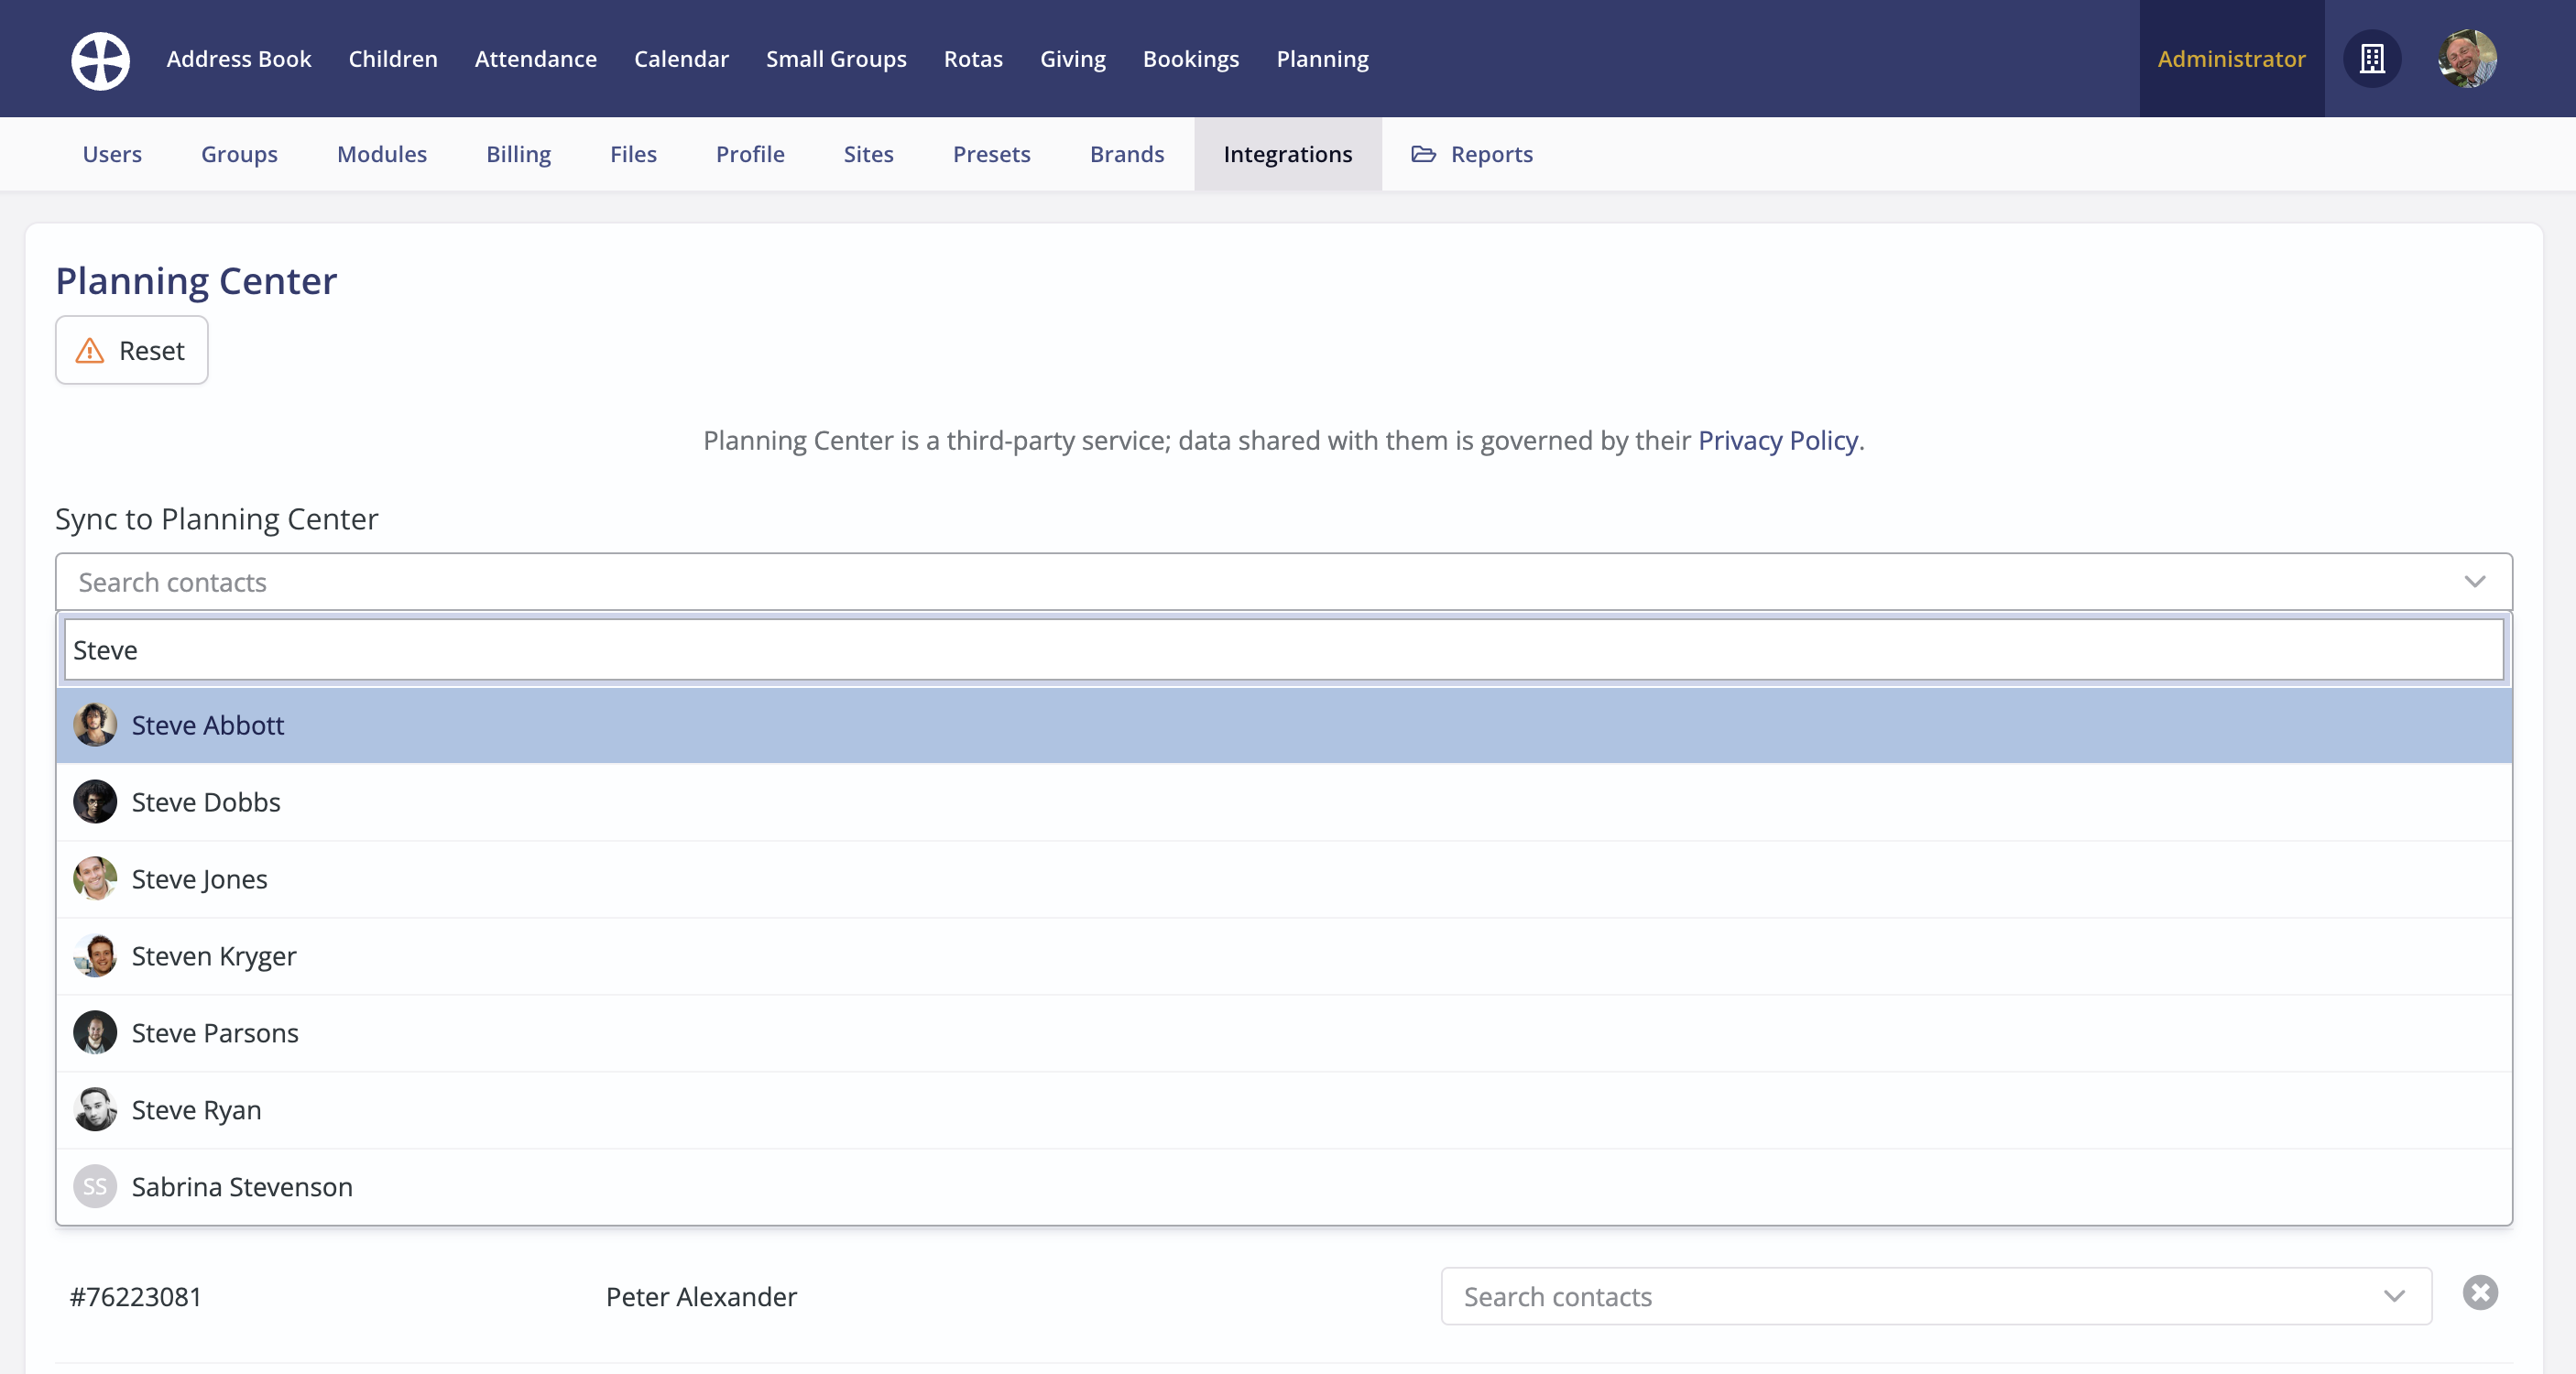Select Steven Kryger from the suggestions
Screen dimensions: 2576x1374
(213, 955)
